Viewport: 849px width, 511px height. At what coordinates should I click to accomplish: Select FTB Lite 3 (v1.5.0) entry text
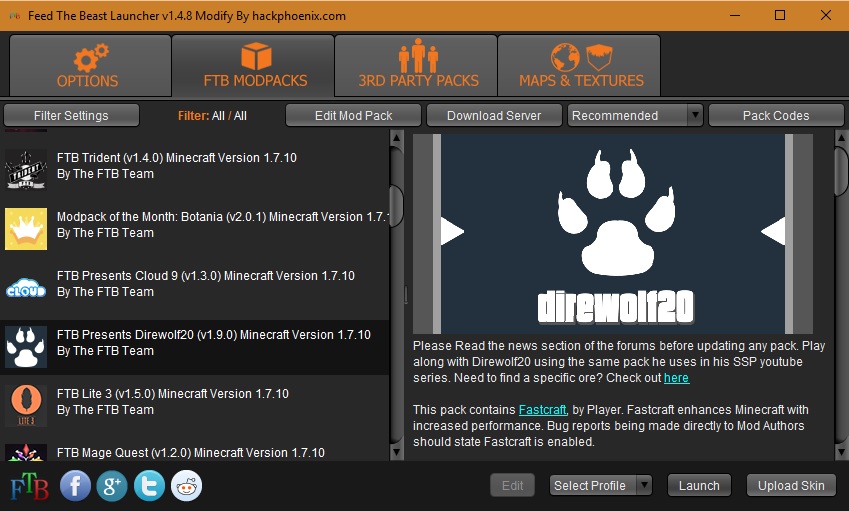click(173, 402)
